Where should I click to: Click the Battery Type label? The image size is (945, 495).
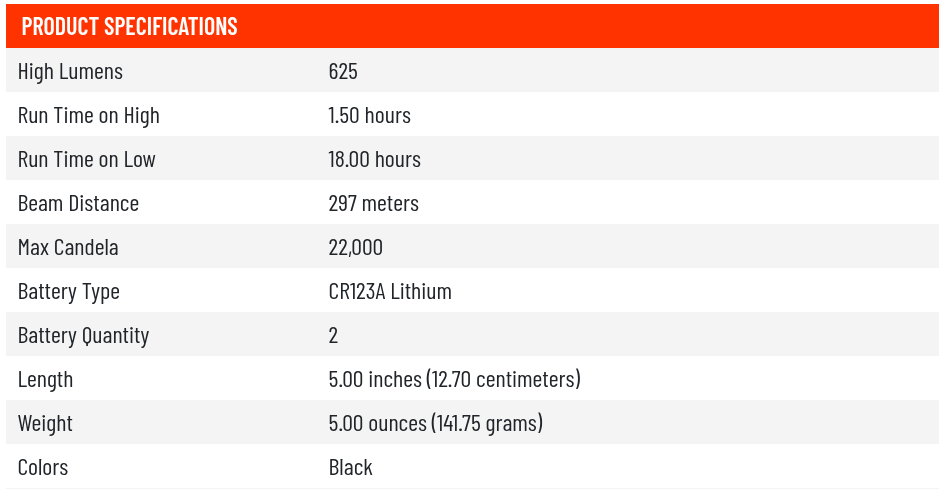69,292
